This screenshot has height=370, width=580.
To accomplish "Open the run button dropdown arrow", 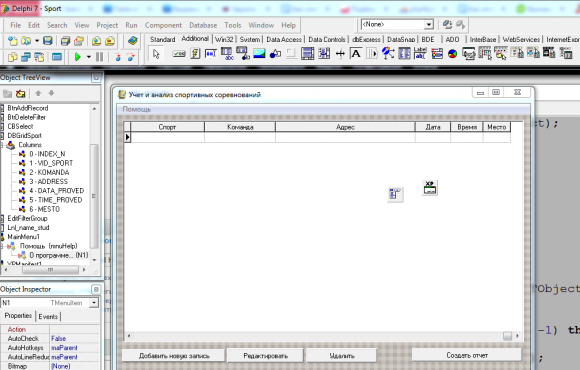I will pyautogui.click(x=89, y=57).
